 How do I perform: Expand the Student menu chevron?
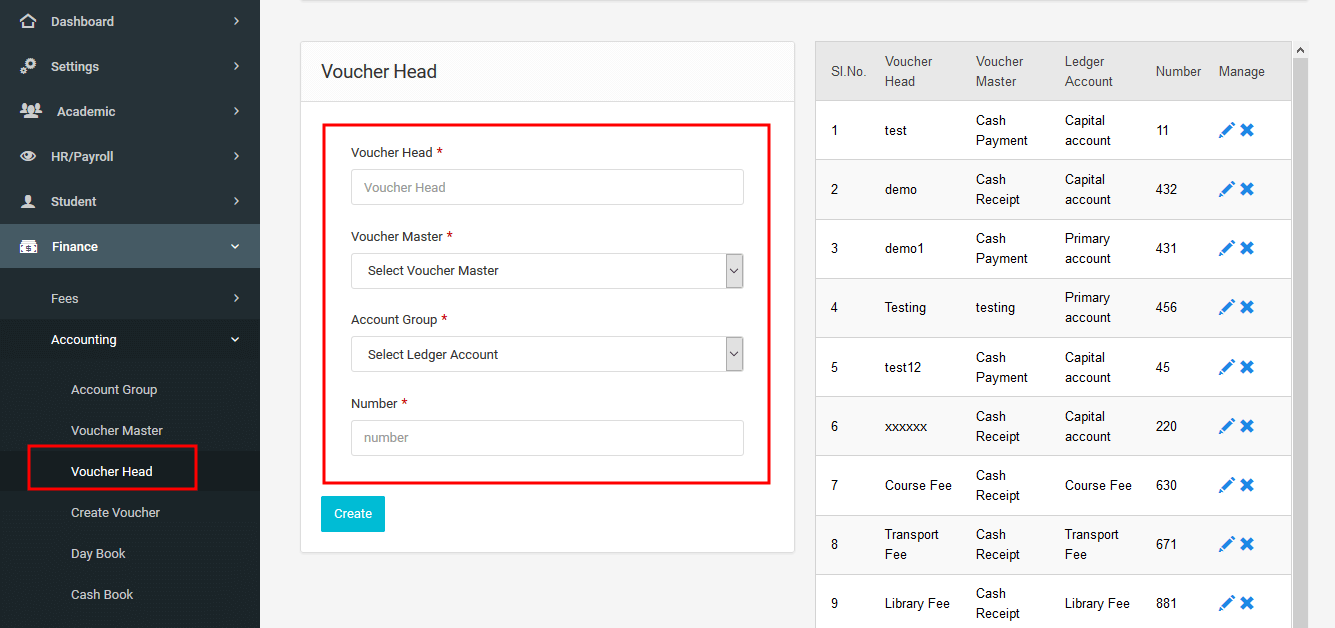(x=236, y=201)
